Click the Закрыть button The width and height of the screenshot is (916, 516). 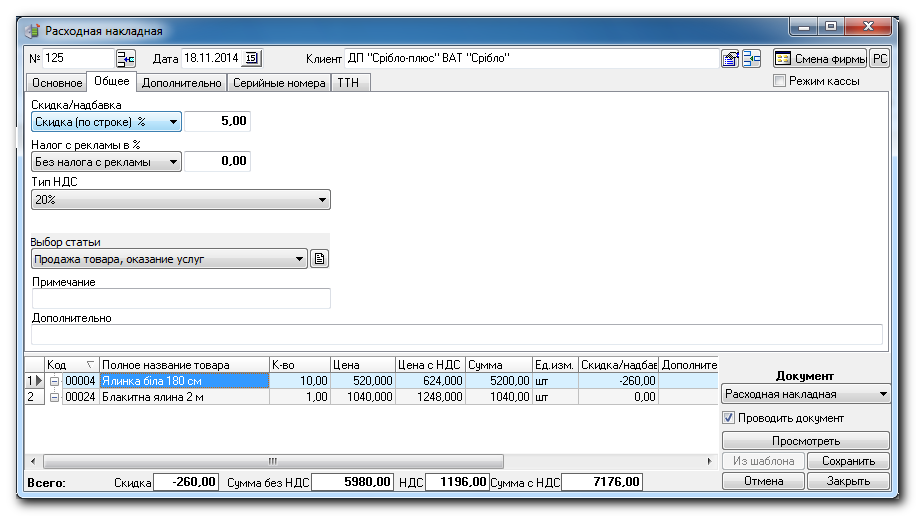point(848,481)
